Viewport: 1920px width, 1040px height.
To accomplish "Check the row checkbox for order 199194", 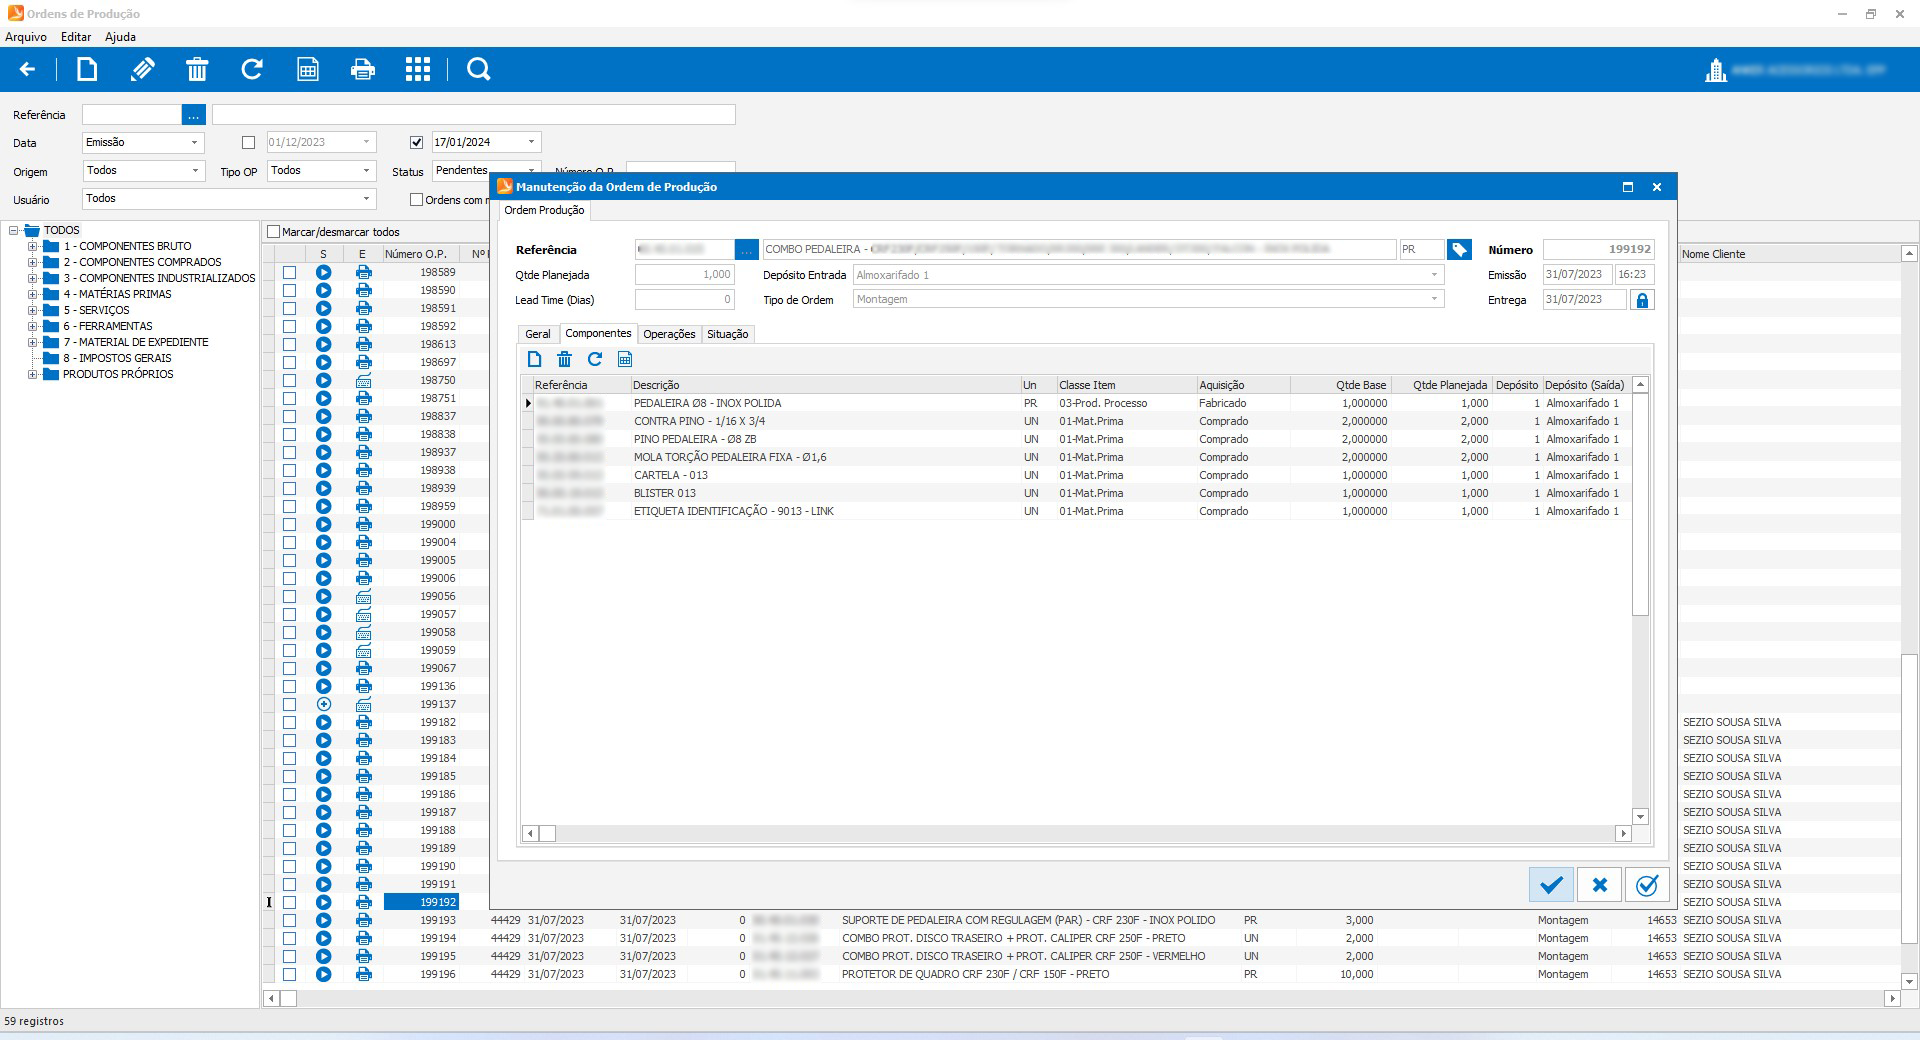I will [x=289, y=938].
